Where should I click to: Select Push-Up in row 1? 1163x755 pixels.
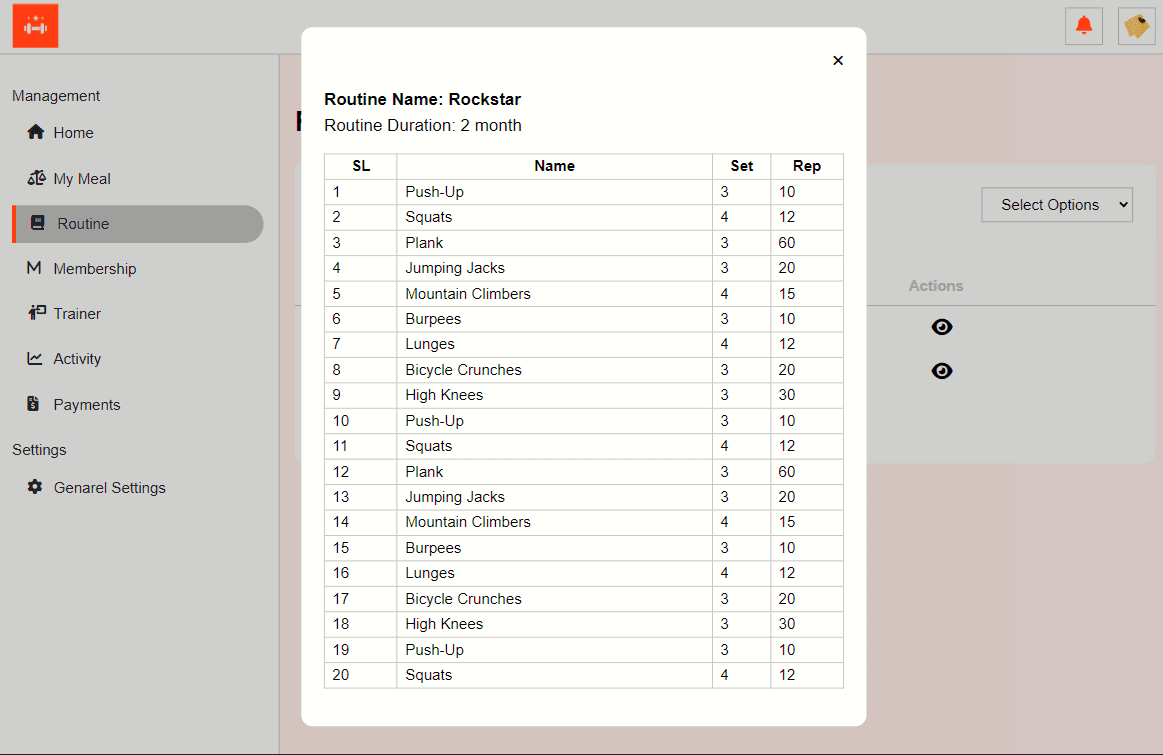pos(435,192)
